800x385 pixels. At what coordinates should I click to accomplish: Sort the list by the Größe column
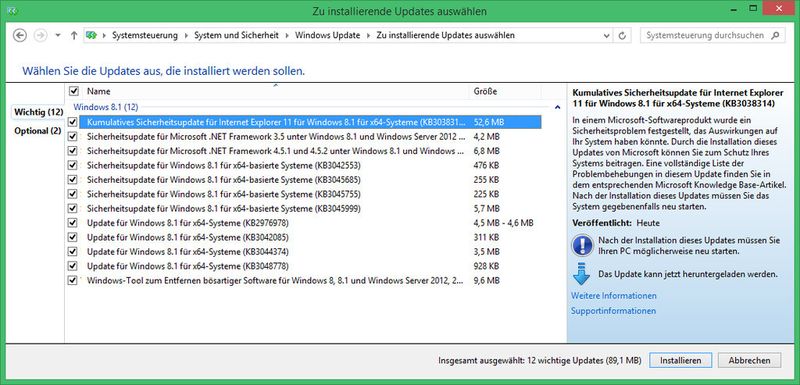pyautogui.click(x=505, y=92)
